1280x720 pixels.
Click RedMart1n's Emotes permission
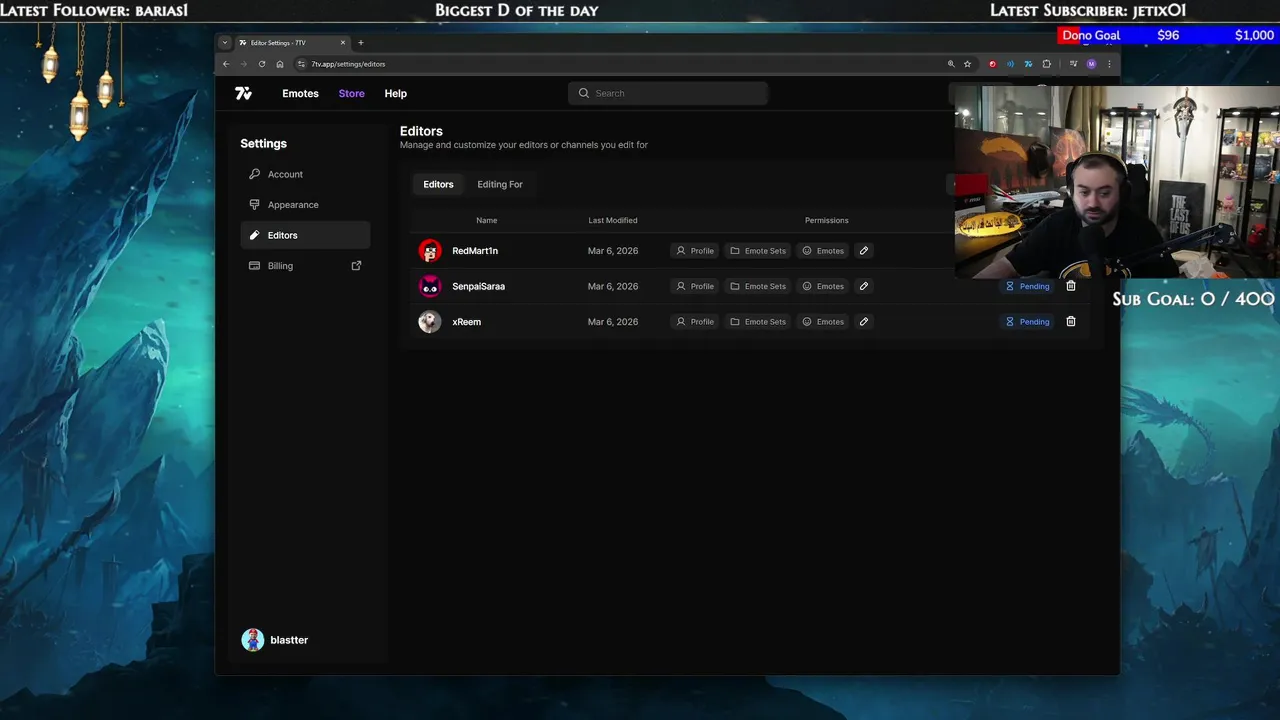point(823,251)
